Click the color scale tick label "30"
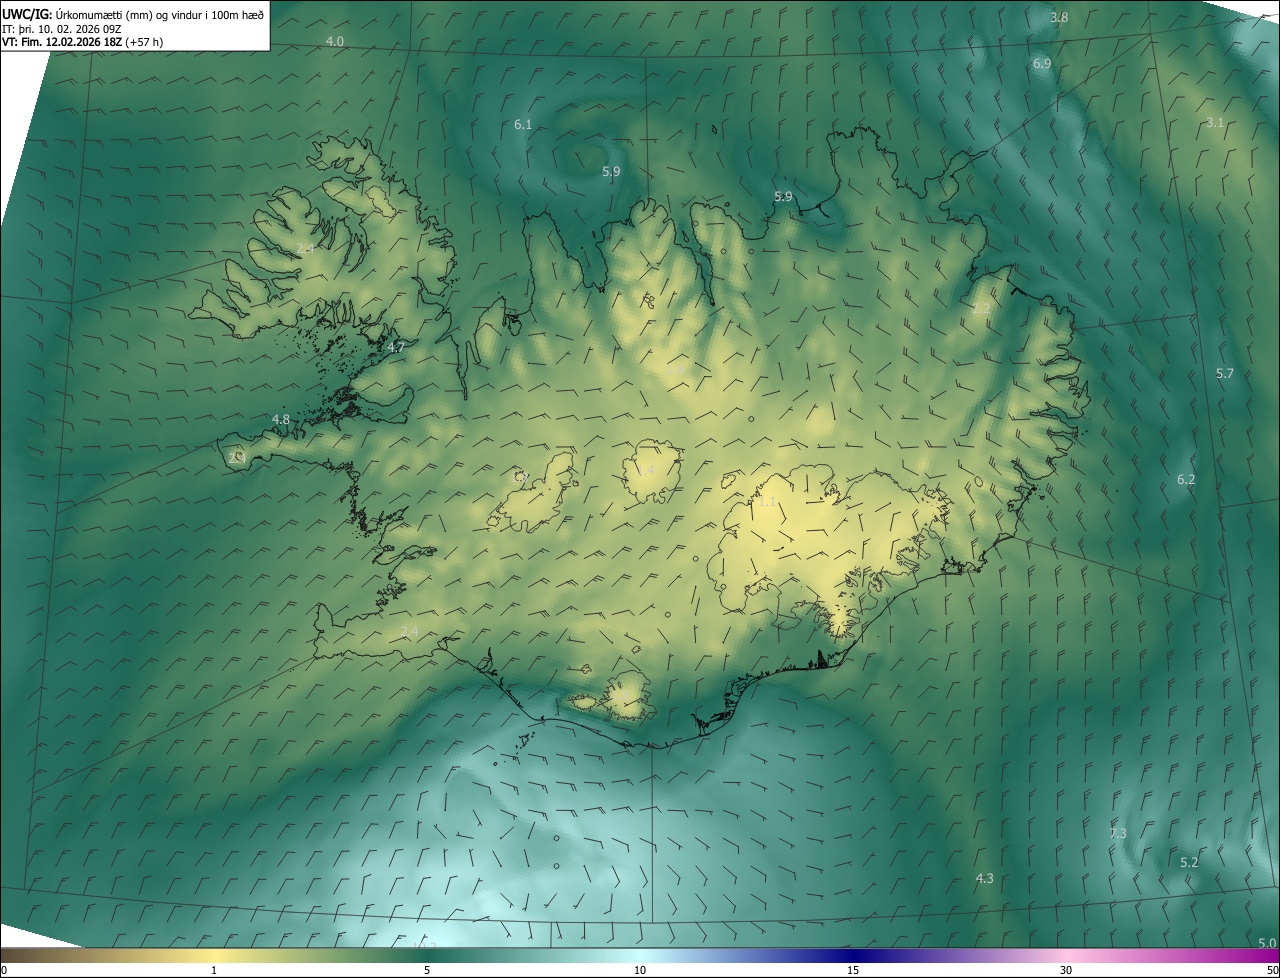This screenshot has height=978, width=1280. 1066,970
